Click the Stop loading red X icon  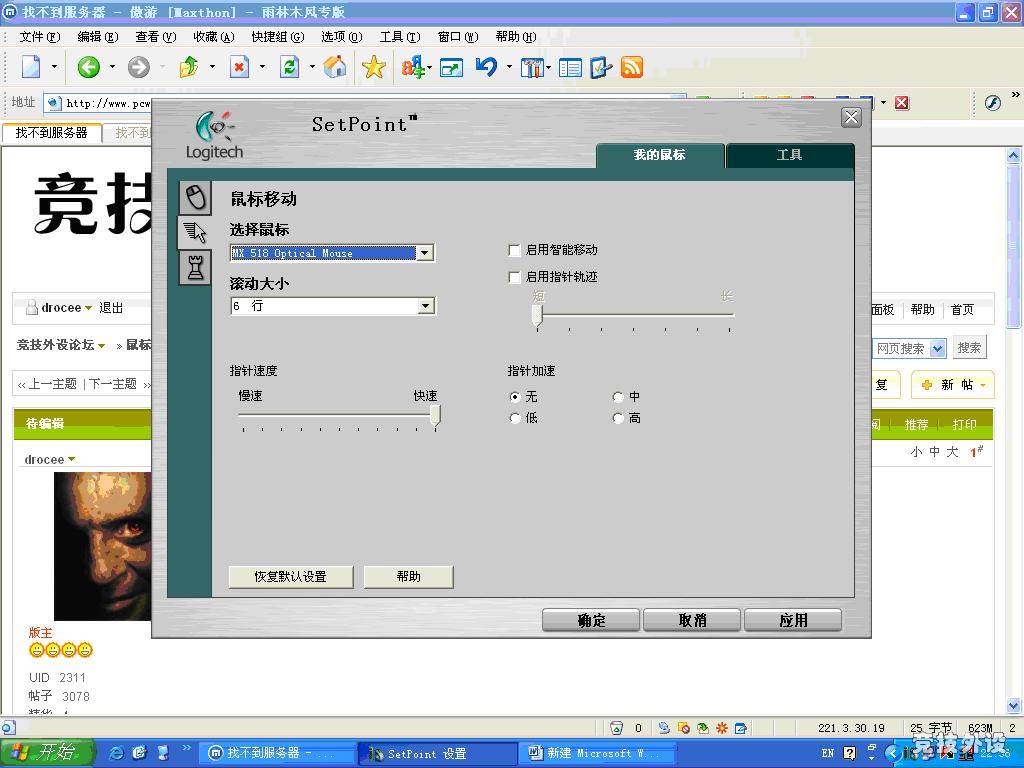[x=240, y=67]
